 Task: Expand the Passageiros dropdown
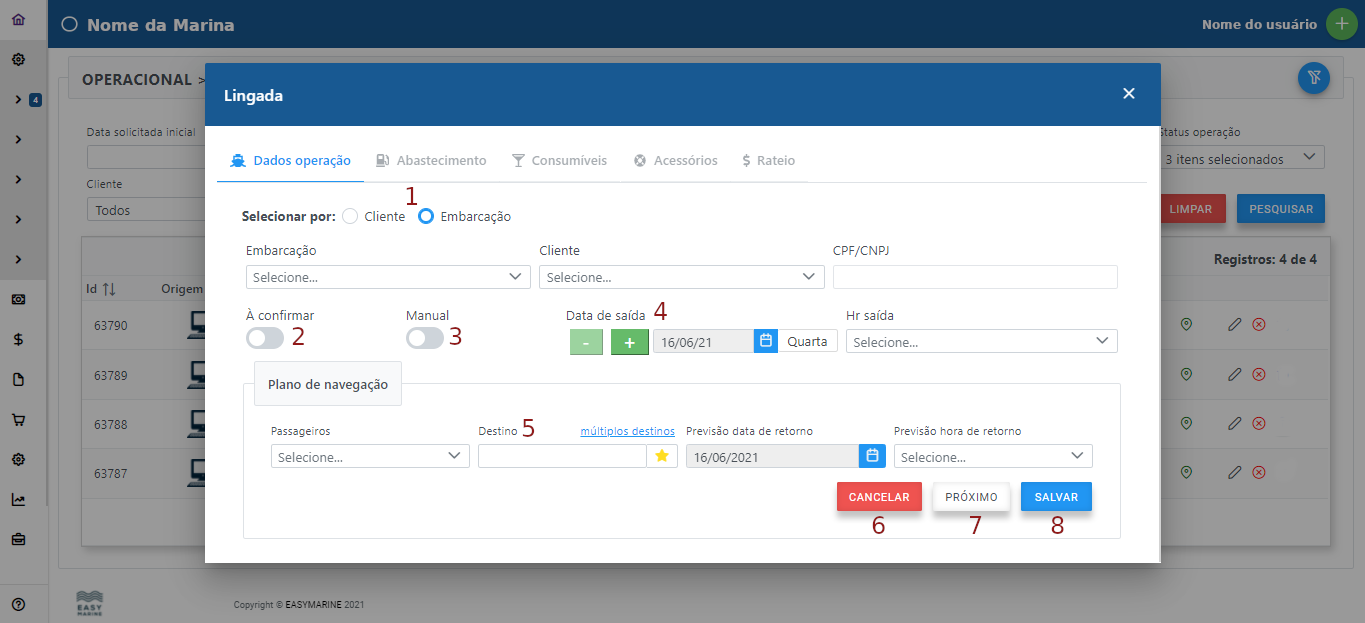pyautogui.click(x=370, y=457)
